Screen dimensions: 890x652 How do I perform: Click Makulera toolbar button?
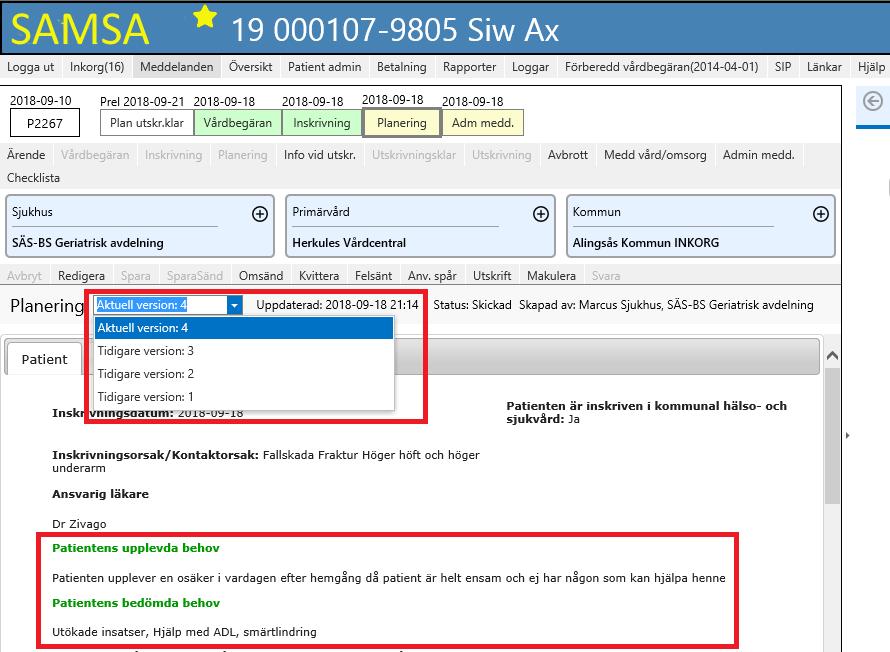(551, 276)
